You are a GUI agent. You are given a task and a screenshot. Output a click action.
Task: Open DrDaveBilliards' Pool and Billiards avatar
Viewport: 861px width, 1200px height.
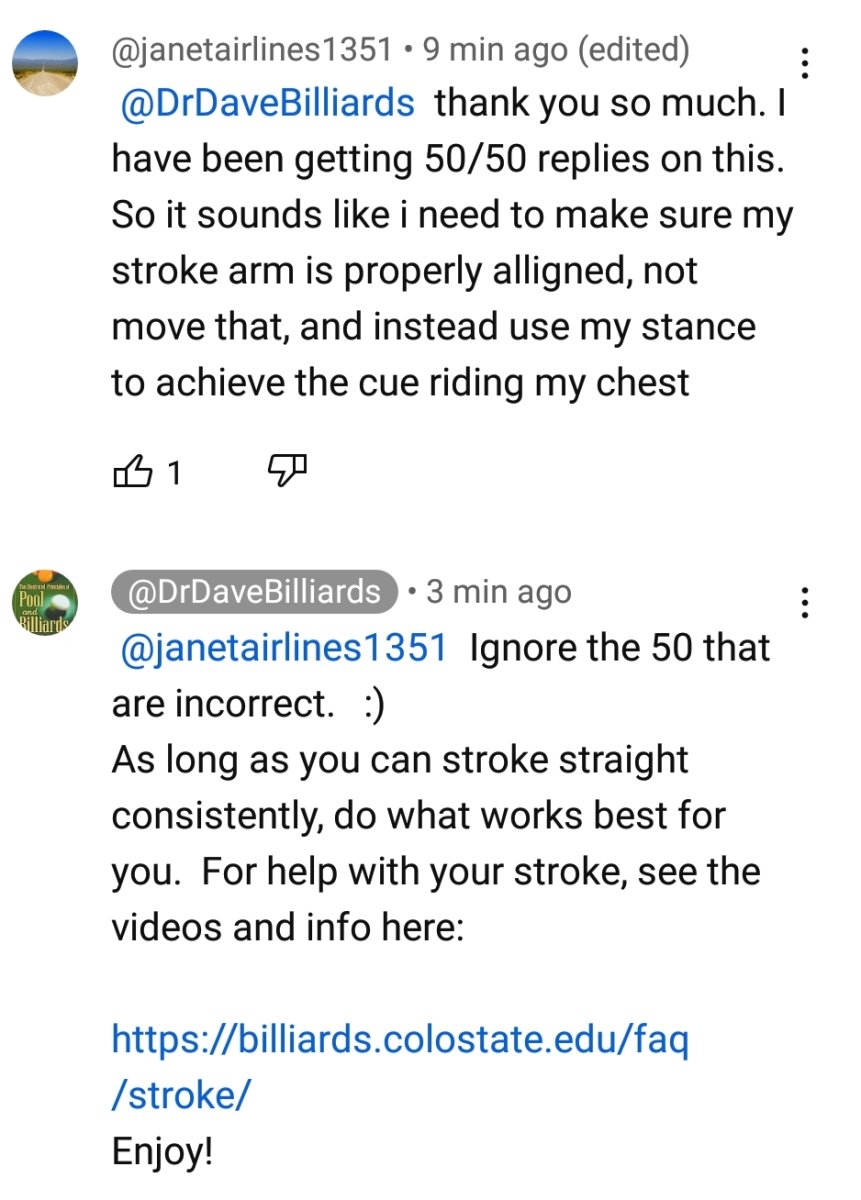tap(45, 602)
